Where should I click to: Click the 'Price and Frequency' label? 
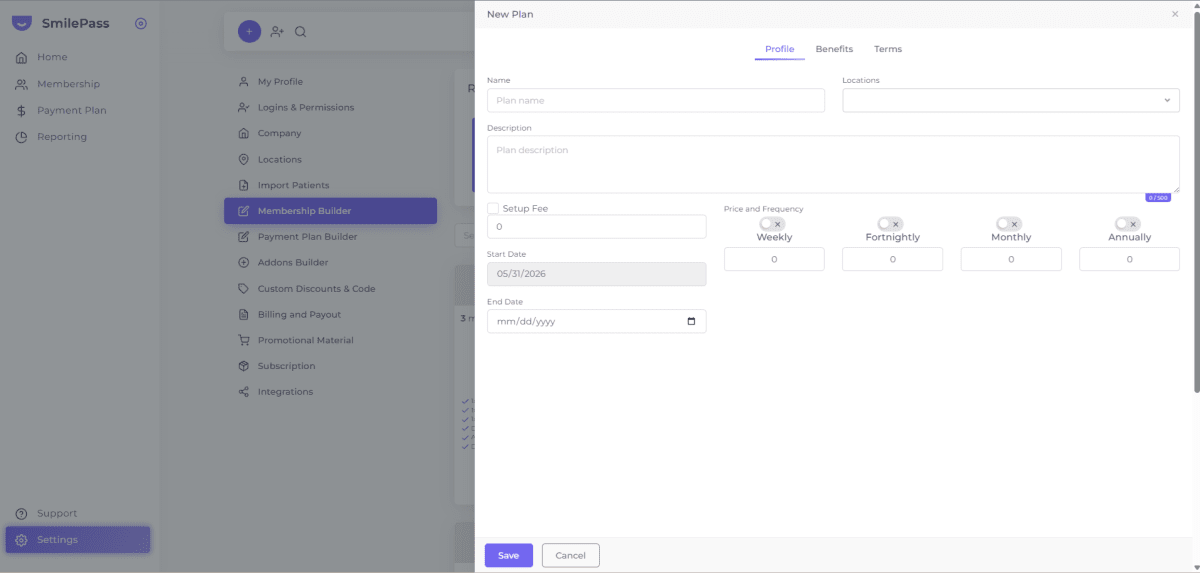click(x=763, y=209)
